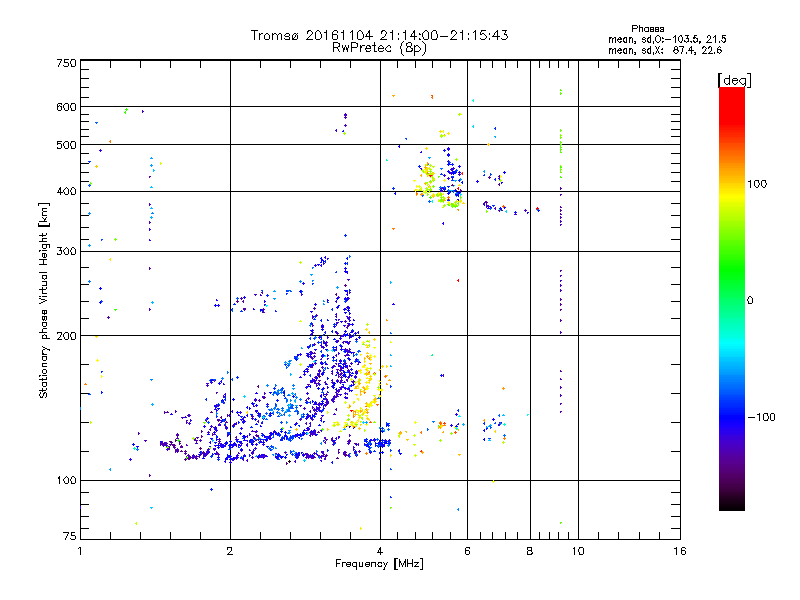Screen dimensions: 800x600
Task: Click the x-axis tick label "10"
Action: pos(578,551)
